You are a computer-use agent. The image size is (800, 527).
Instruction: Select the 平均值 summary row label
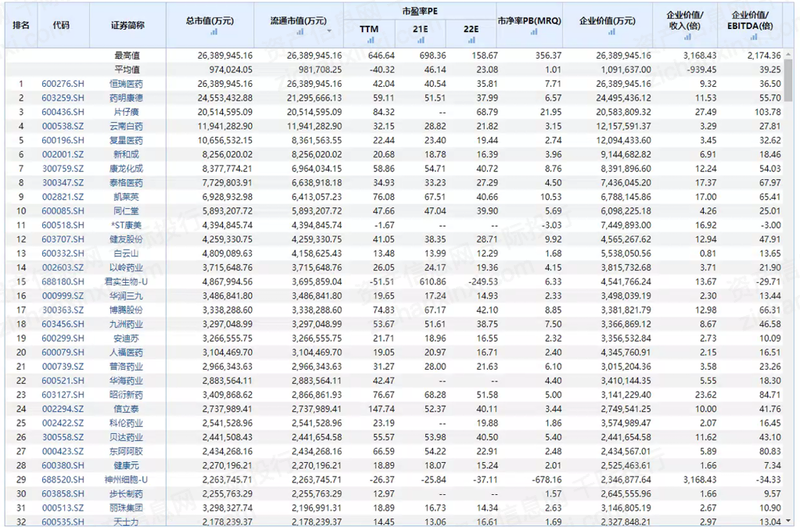(x=127, y=69)
